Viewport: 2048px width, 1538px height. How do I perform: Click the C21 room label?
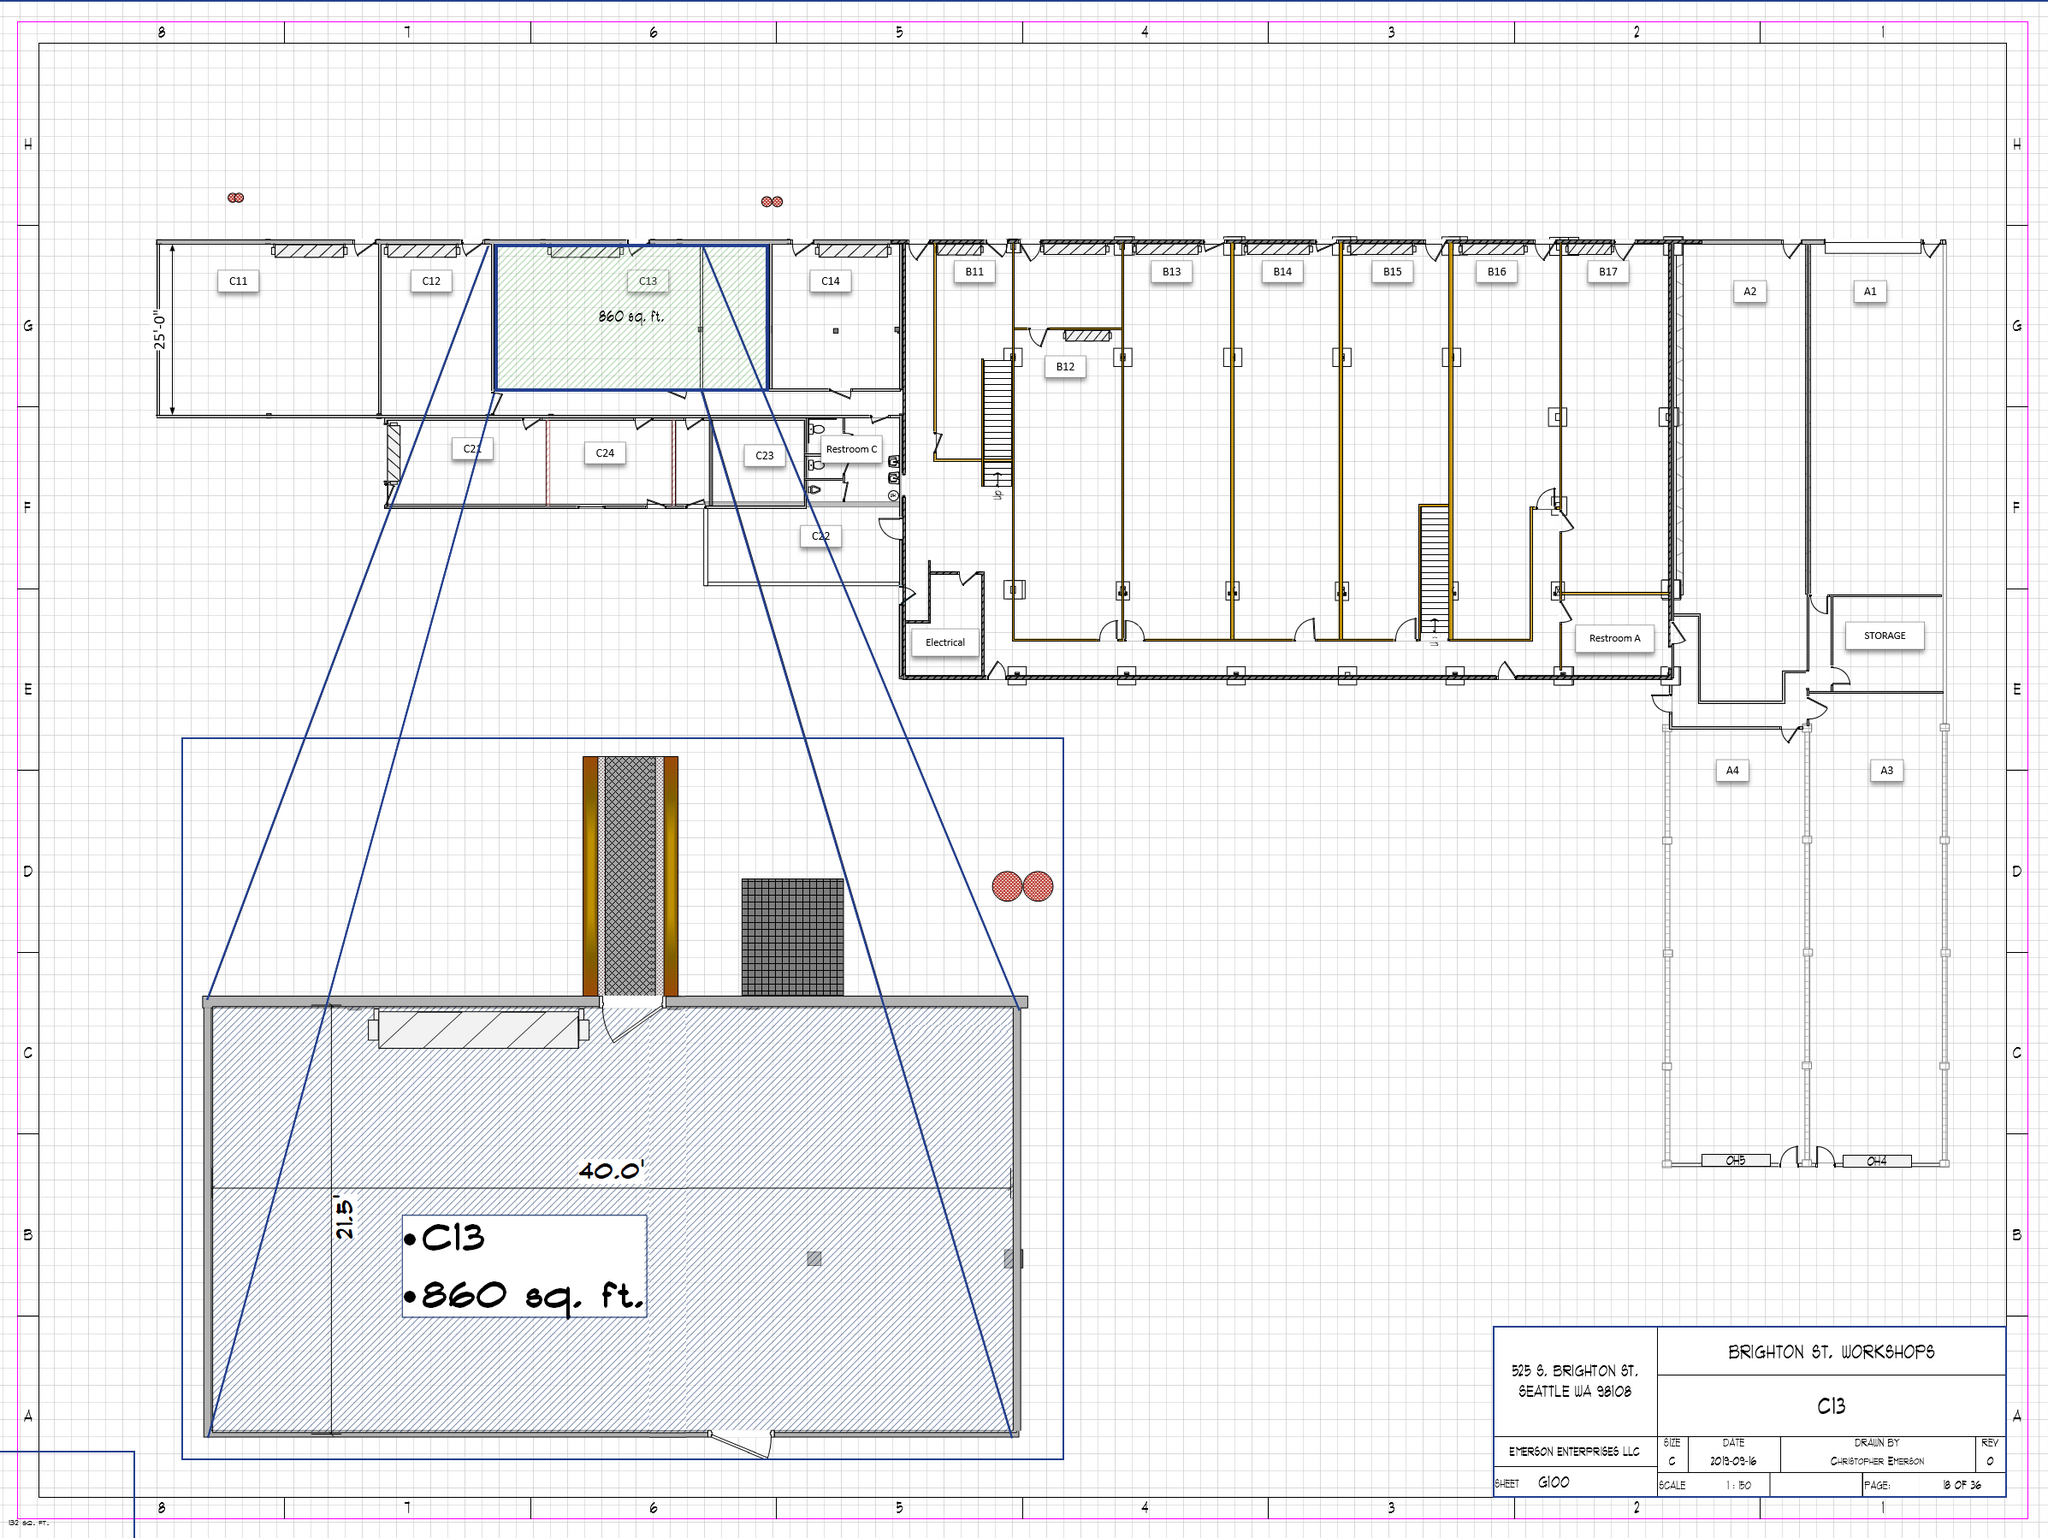pos(472,449)
